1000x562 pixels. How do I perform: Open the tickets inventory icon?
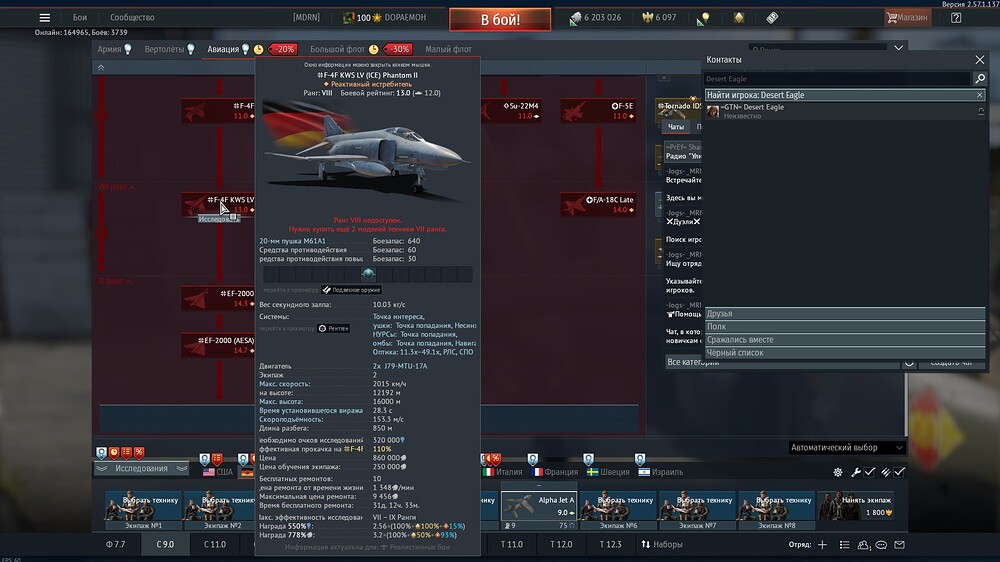(x=772, y=17)
